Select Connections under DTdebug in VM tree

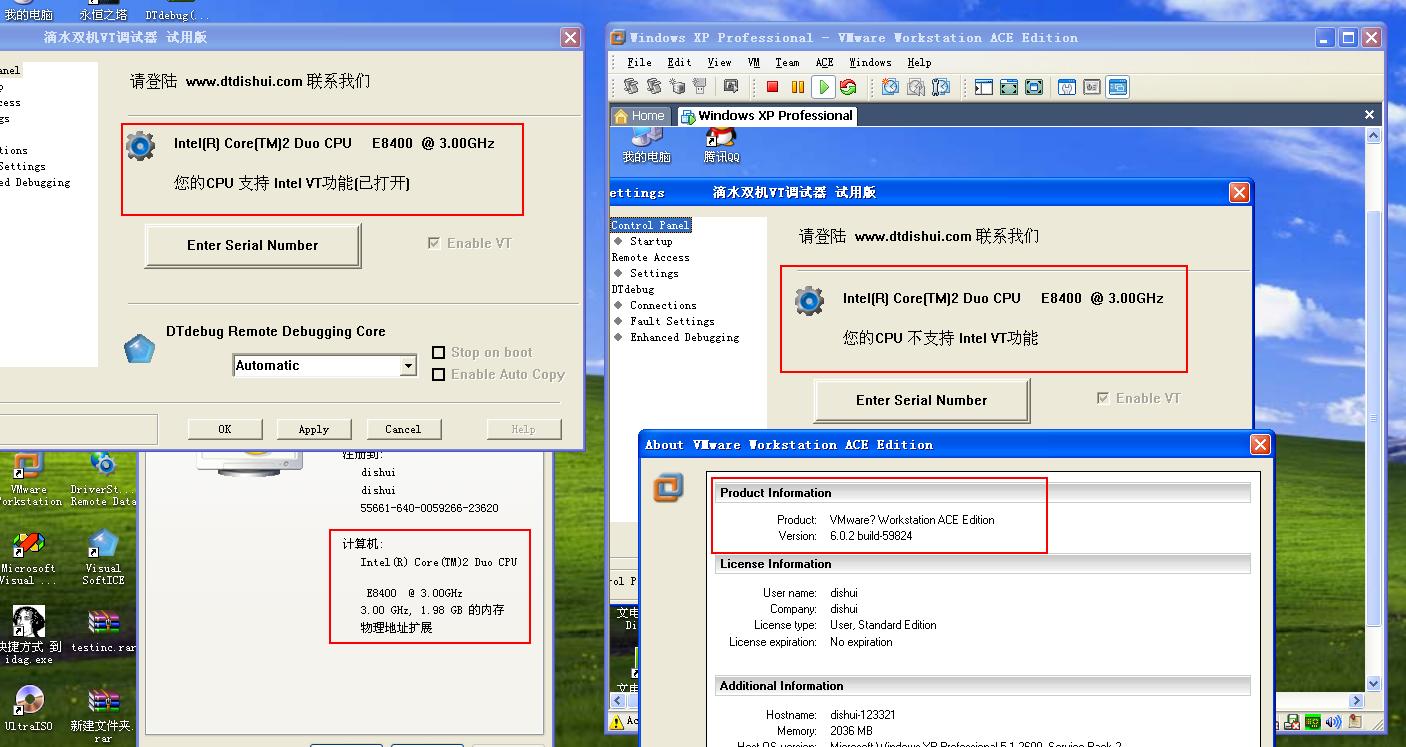pos(663,305)
